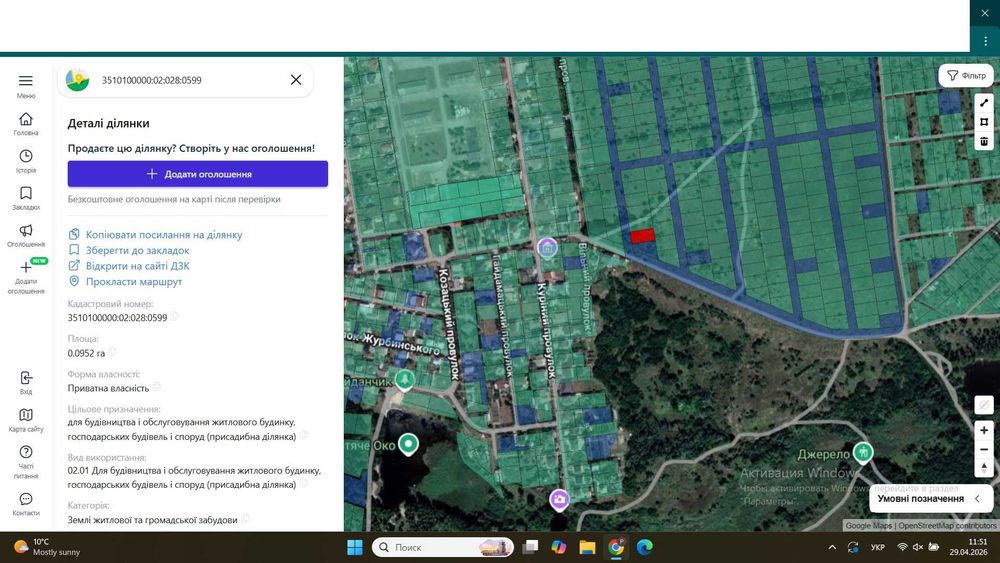Click the purple Додати оголошення button
The image size is (1000, 563).
(198, 173)
